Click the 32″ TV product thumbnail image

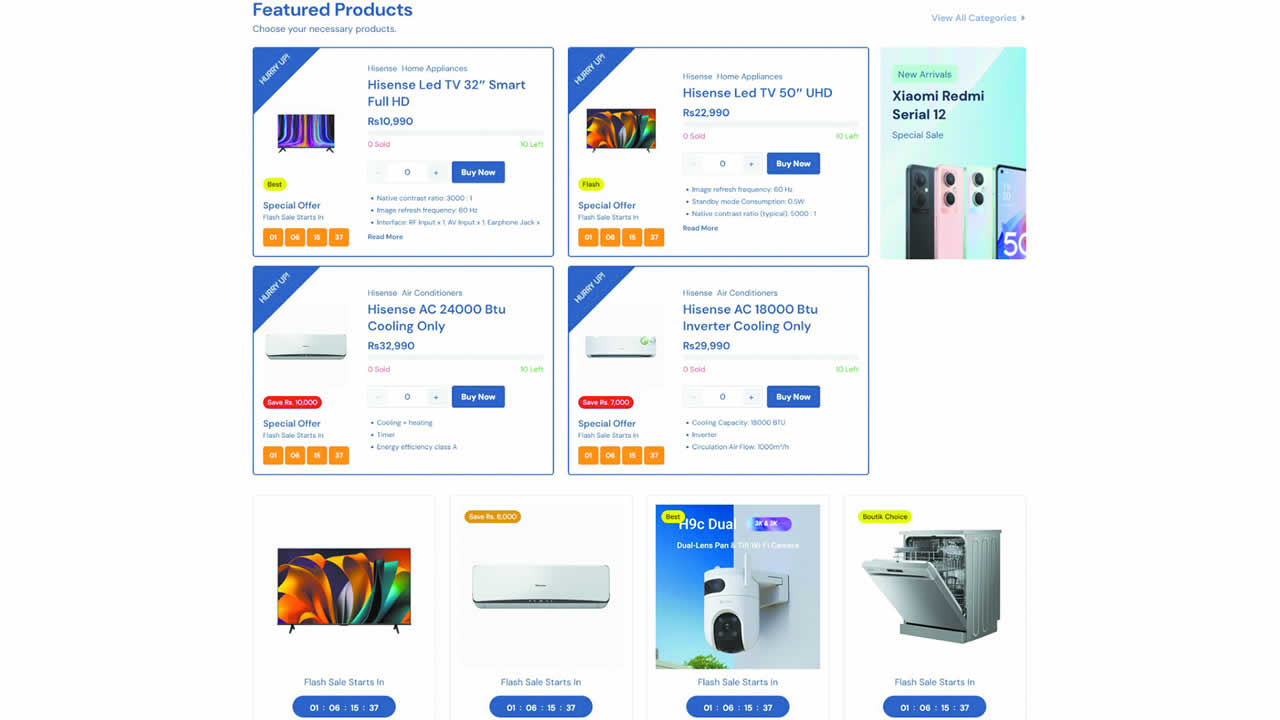pyautogui.click(x=306, y=132)
